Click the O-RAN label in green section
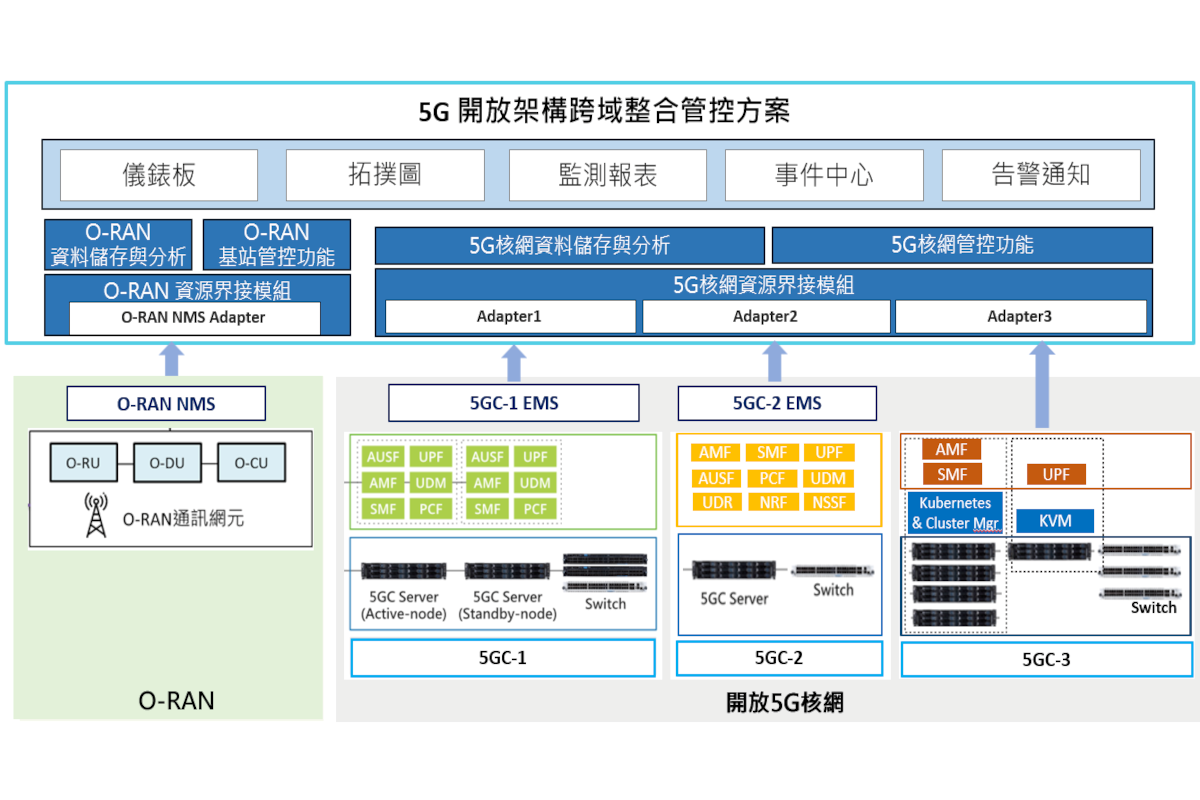Image resolution: width=1200 pixels, height=800 pixels. (176, 701)
